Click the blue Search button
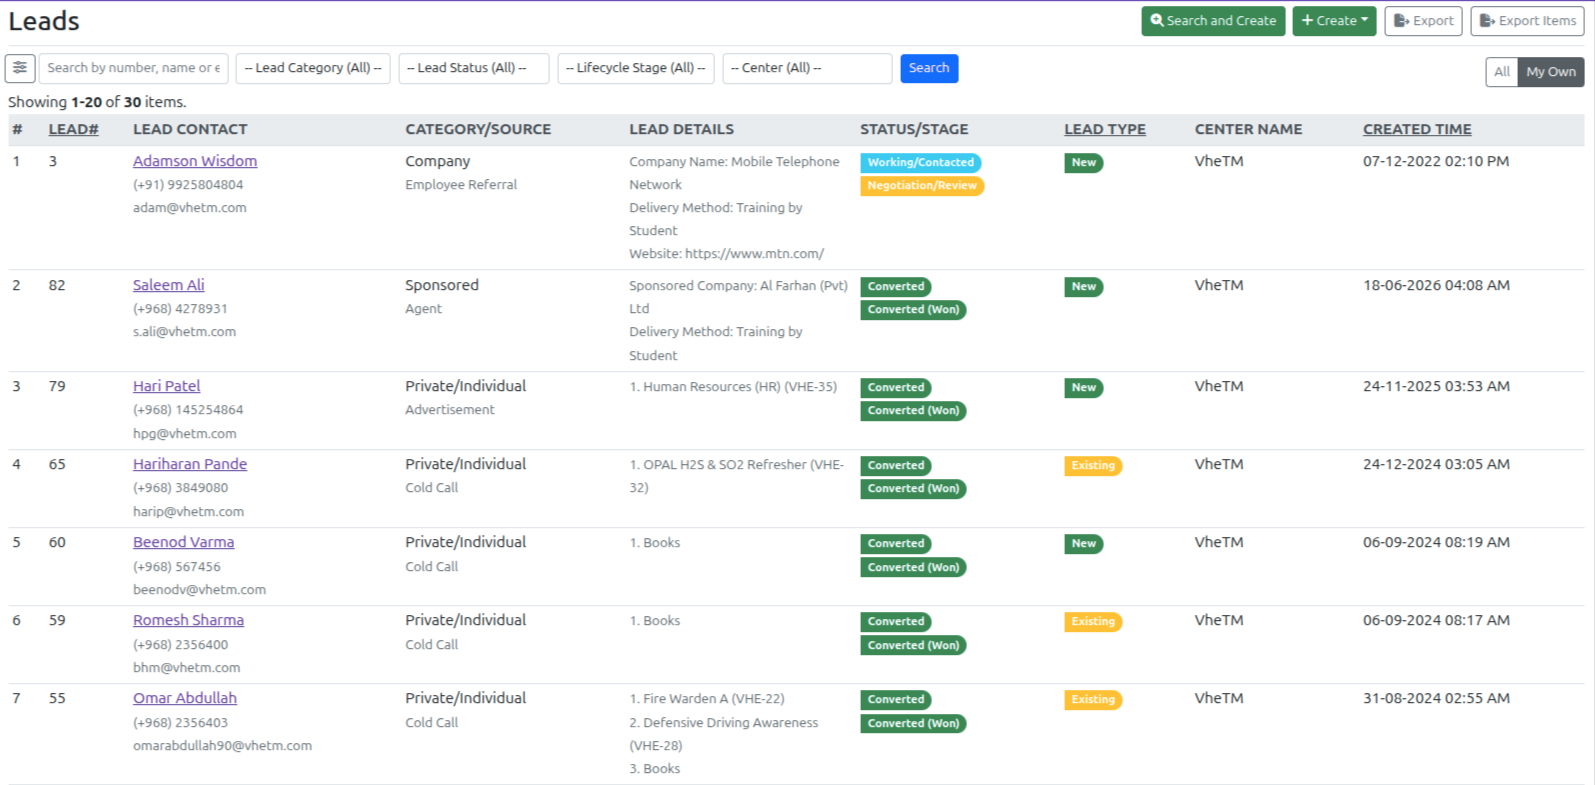 (x=929, y=68)
